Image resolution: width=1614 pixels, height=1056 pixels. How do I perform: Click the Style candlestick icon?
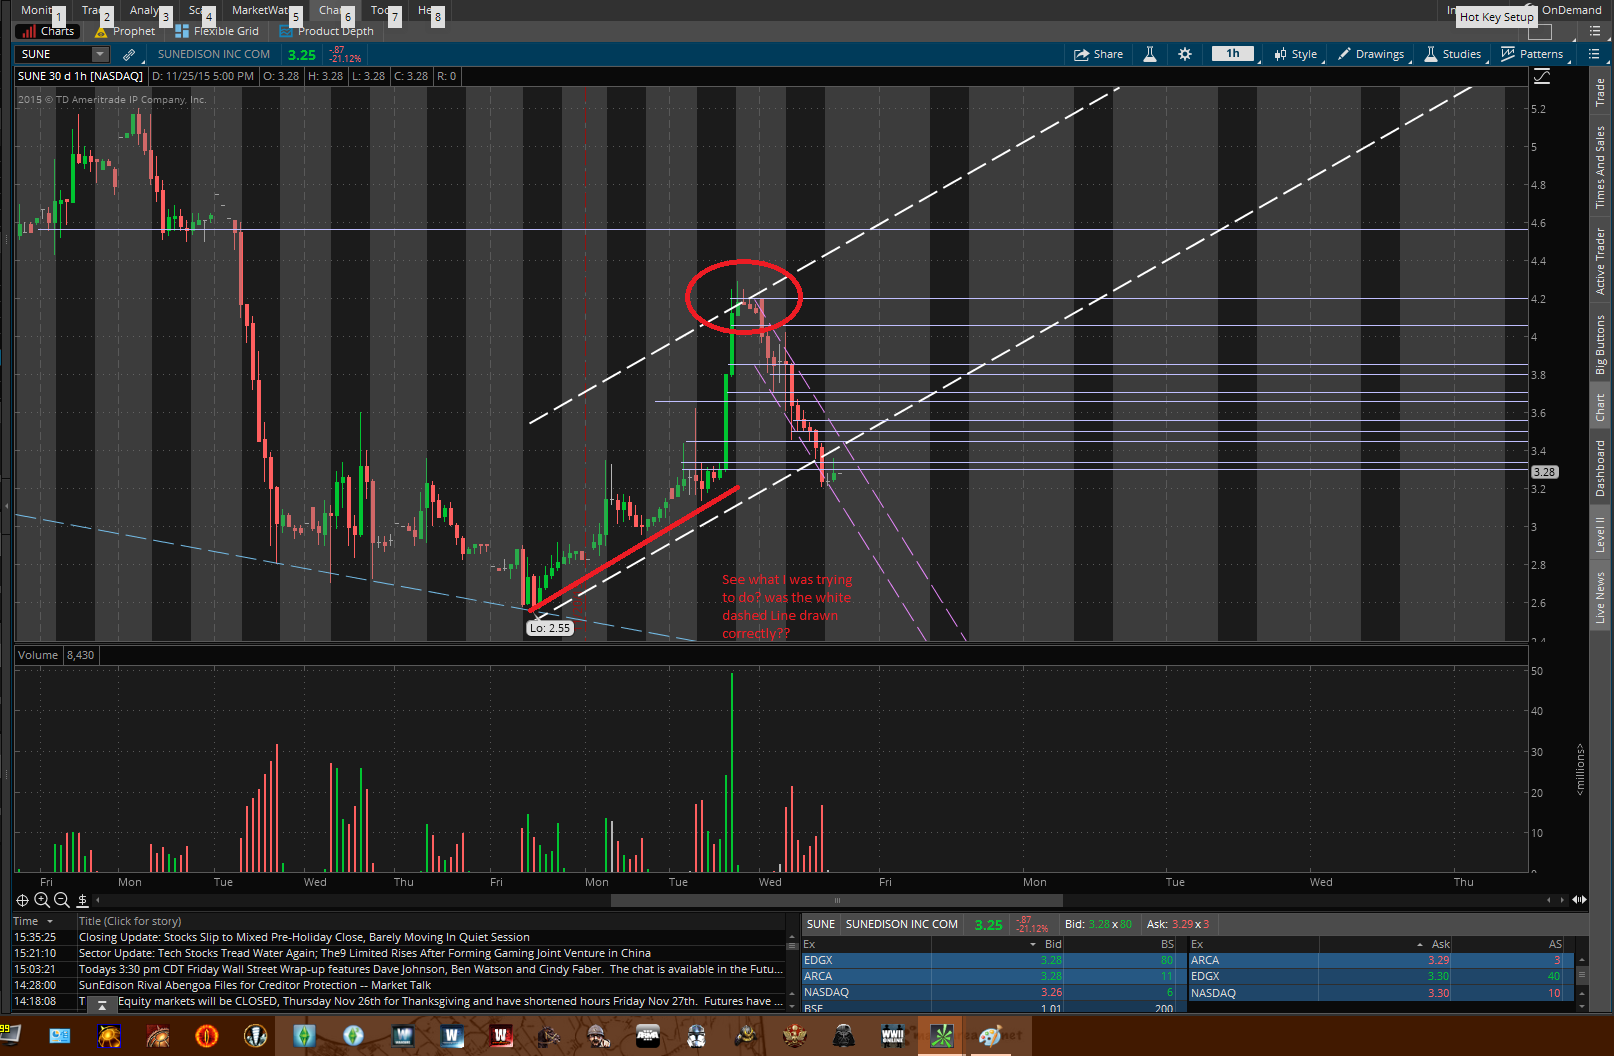[1280, 55]
